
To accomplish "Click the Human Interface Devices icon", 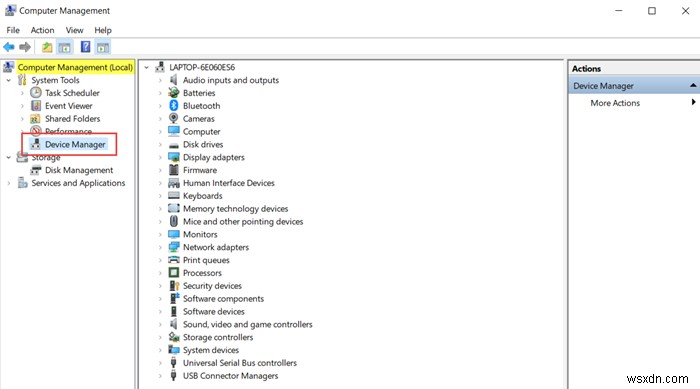I will click(x=174, y=183).
